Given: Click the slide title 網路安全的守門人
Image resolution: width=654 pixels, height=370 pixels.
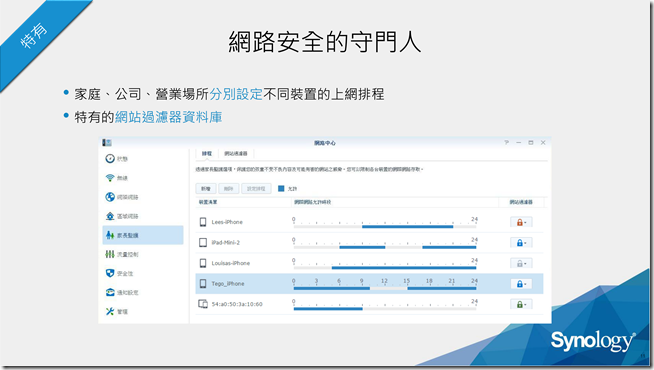Looking at the screenshot, I should tap(325, 42).
